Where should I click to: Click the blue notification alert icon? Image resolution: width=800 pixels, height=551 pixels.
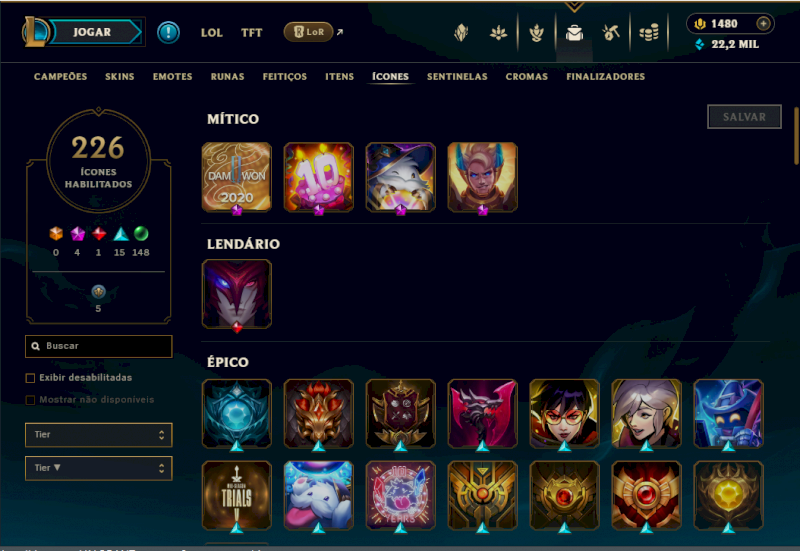(168, 33)
